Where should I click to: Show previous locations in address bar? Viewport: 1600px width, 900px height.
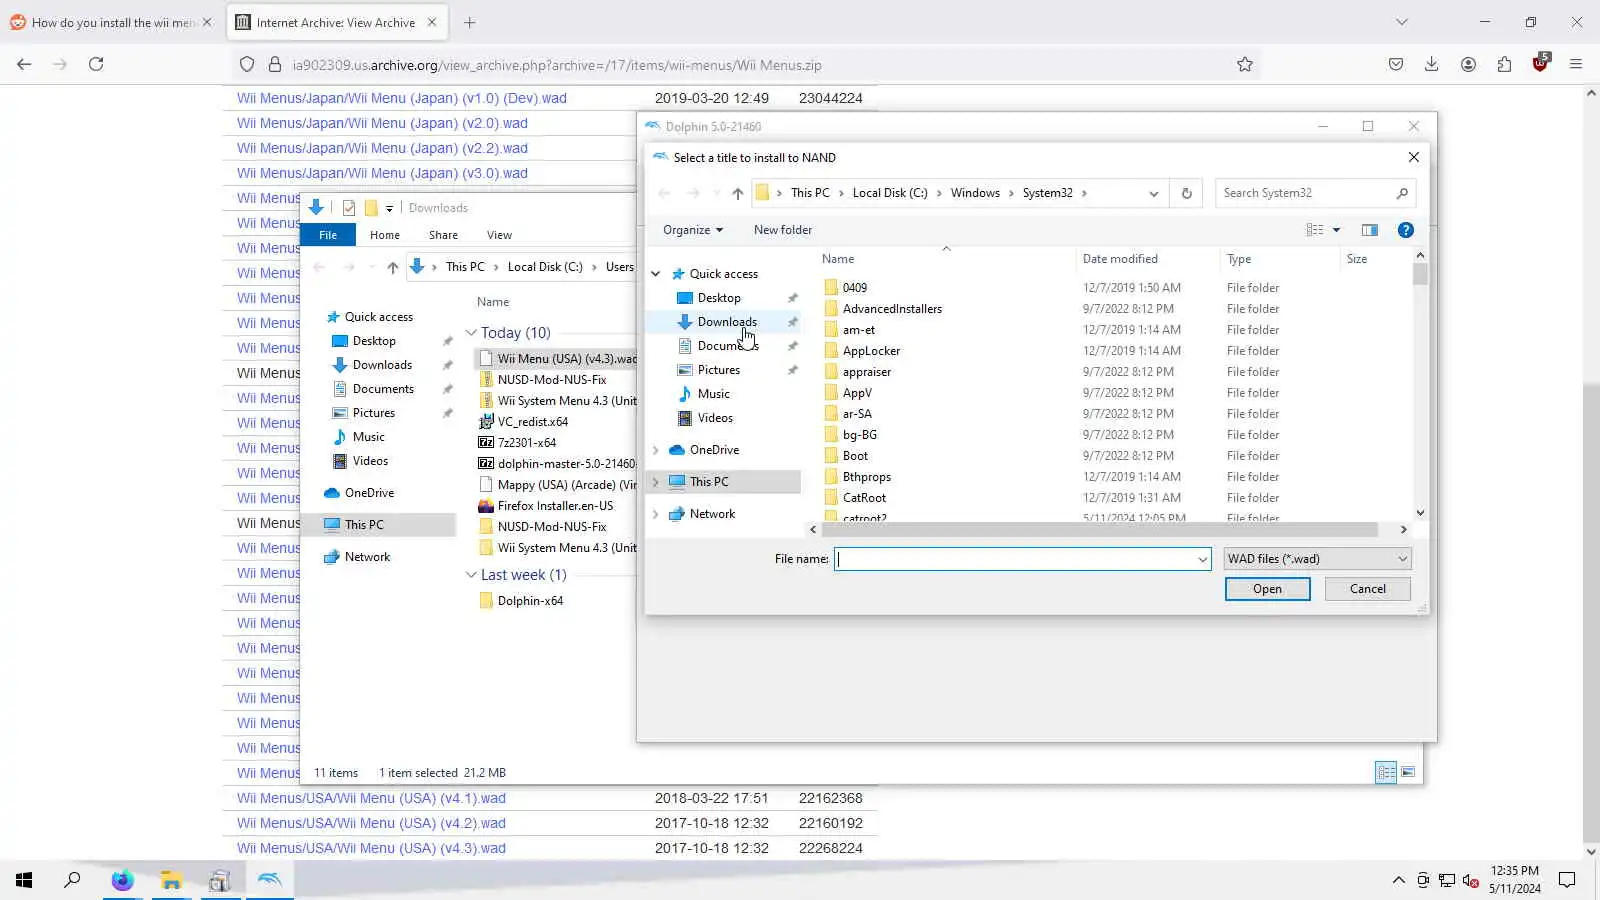(1153, 193)
